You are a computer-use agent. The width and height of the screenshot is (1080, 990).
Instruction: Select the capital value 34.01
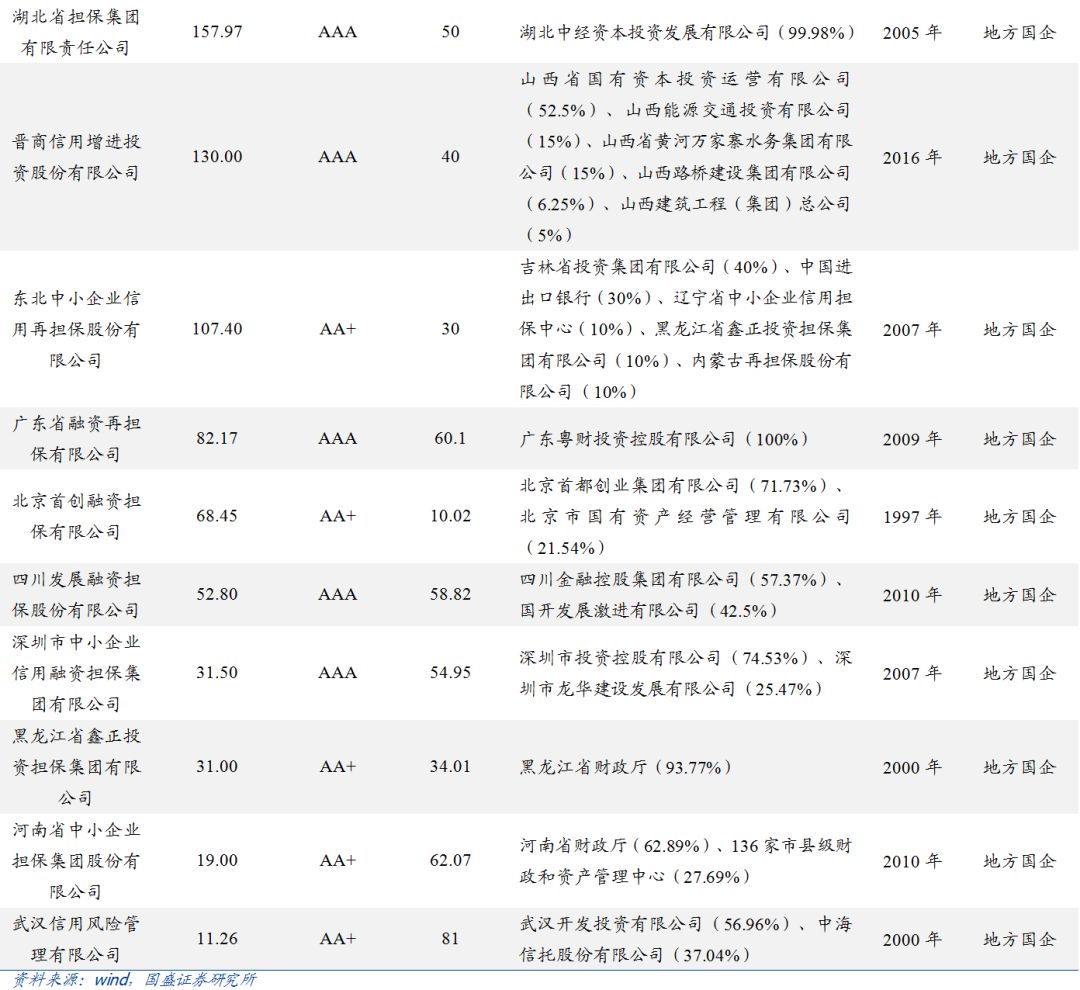450,766
